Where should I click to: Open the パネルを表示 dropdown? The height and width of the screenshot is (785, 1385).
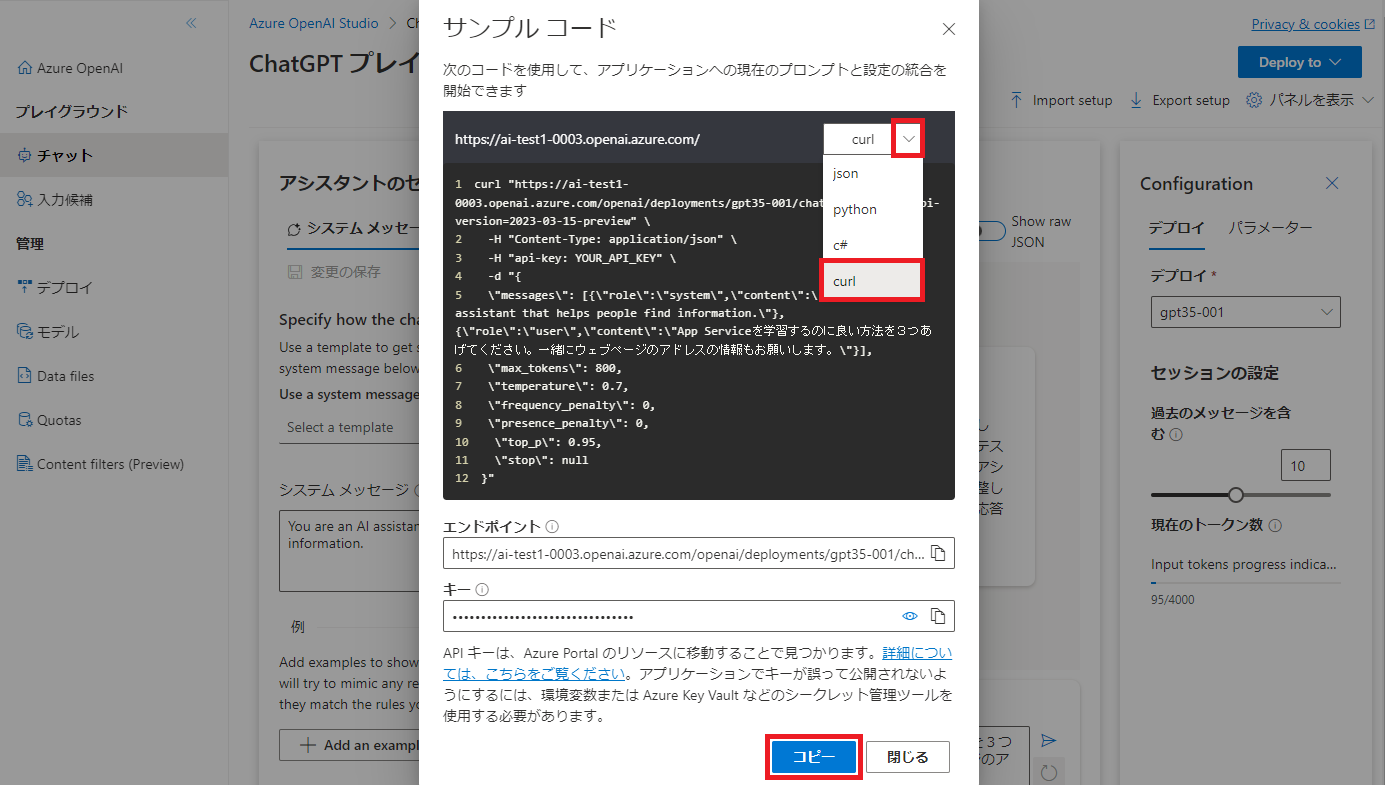click(x=1311, y=100)
